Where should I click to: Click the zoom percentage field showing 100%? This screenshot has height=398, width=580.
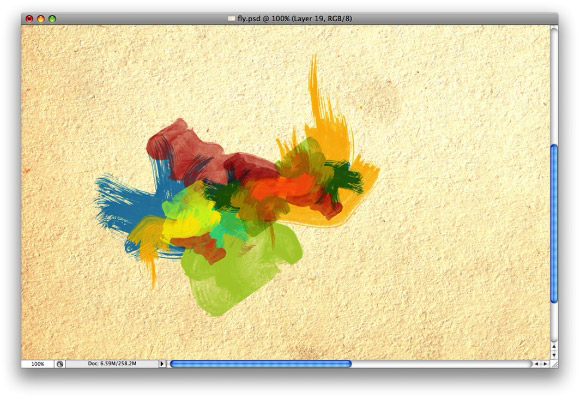pos(38,364)
